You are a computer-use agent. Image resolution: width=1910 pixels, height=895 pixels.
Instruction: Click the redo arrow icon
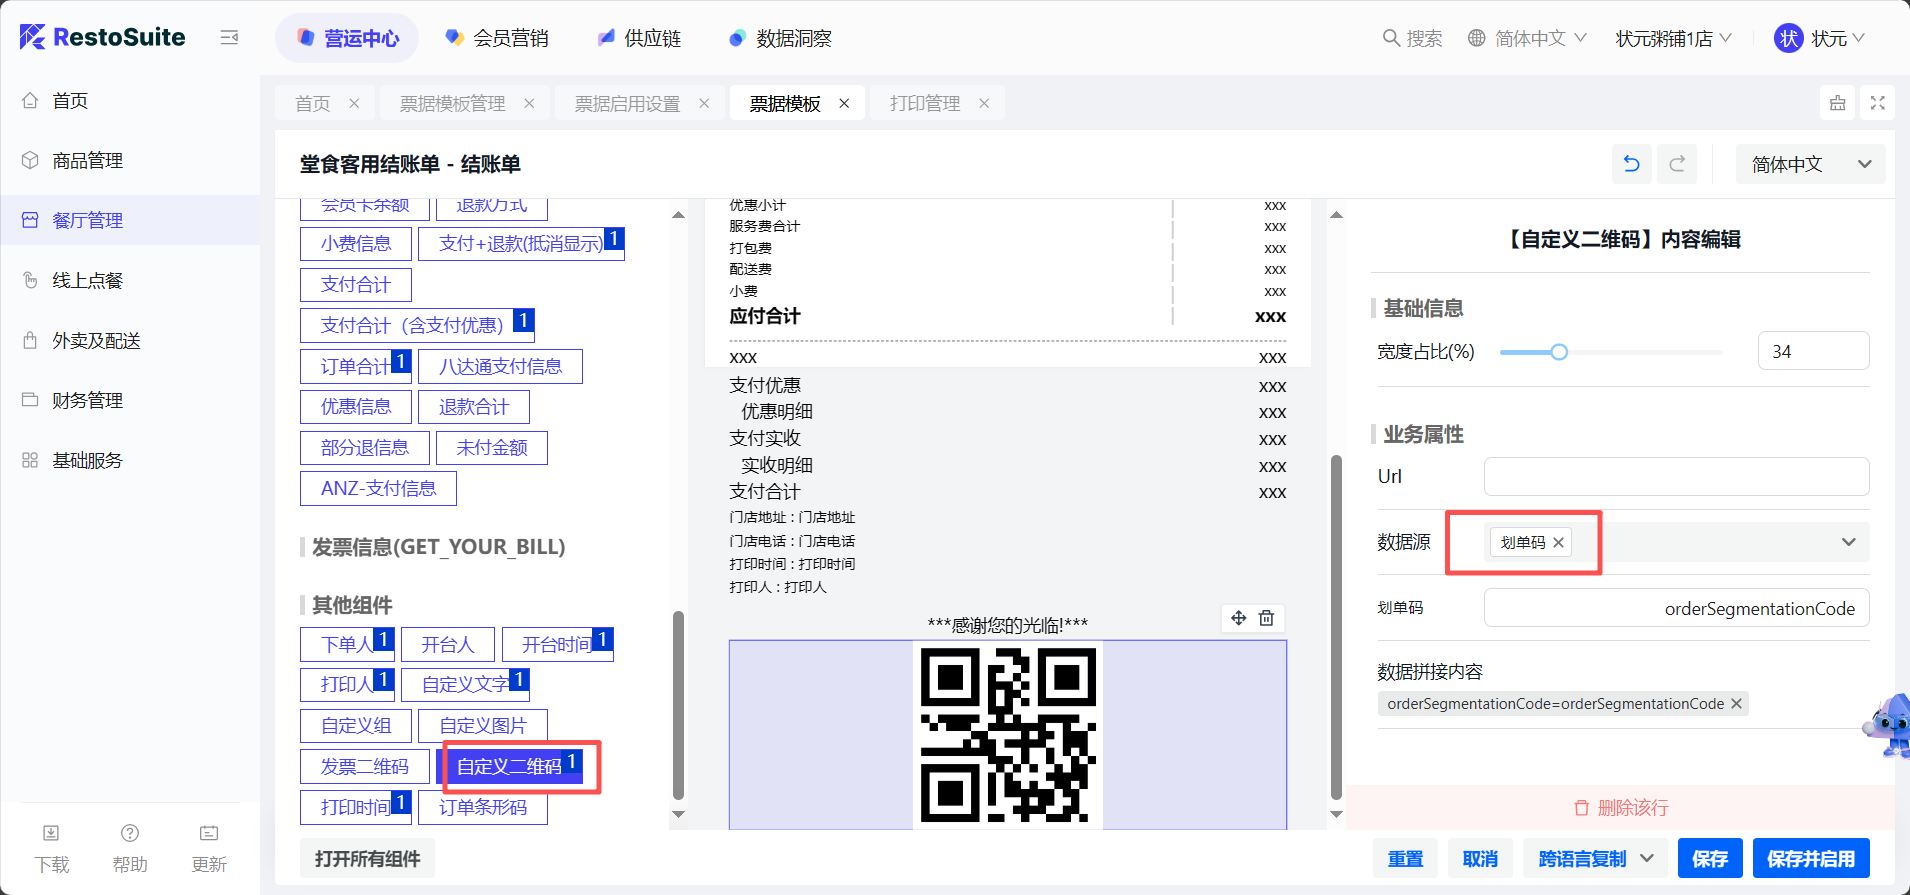click(1677, 164)
